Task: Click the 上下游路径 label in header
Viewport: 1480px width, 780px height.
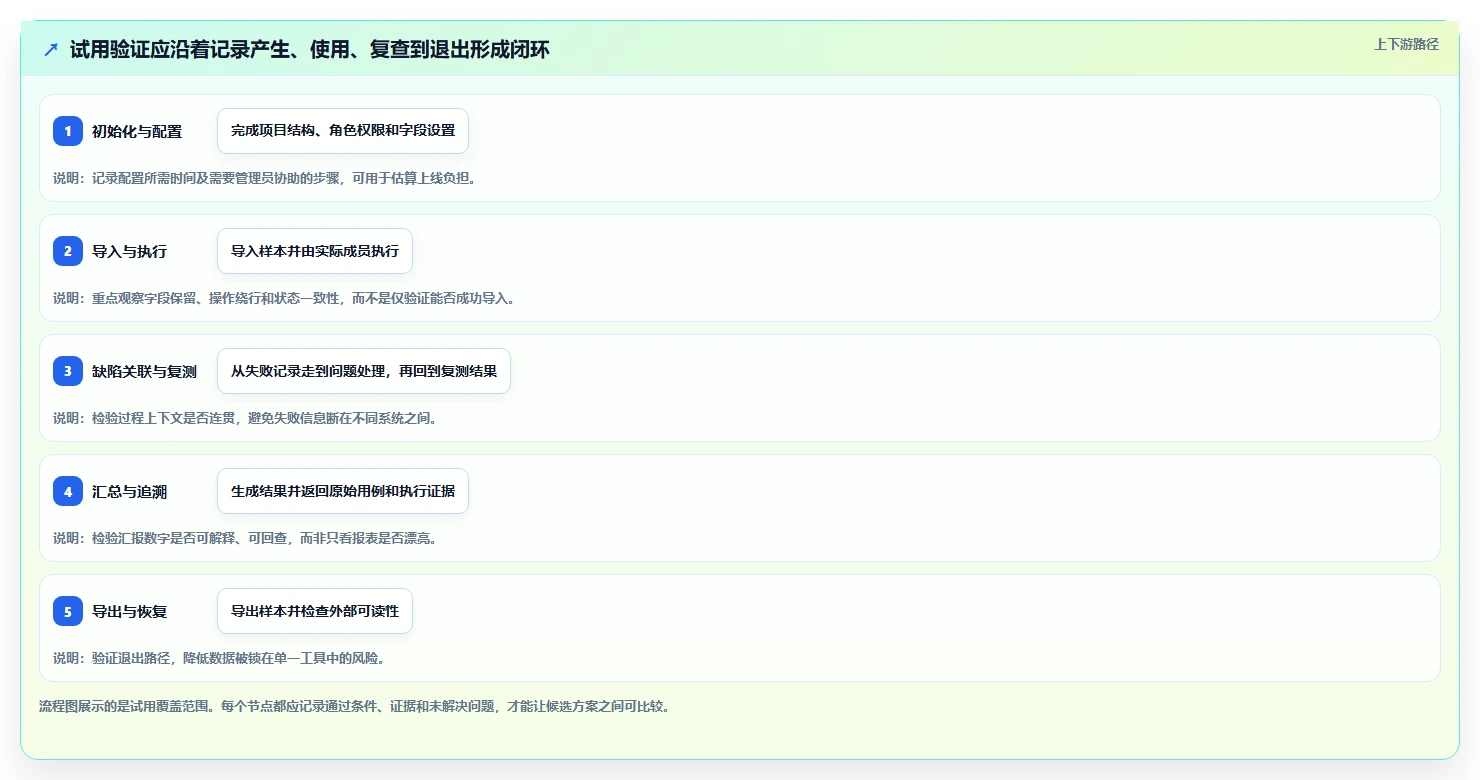Action: tap(1406, 44)
